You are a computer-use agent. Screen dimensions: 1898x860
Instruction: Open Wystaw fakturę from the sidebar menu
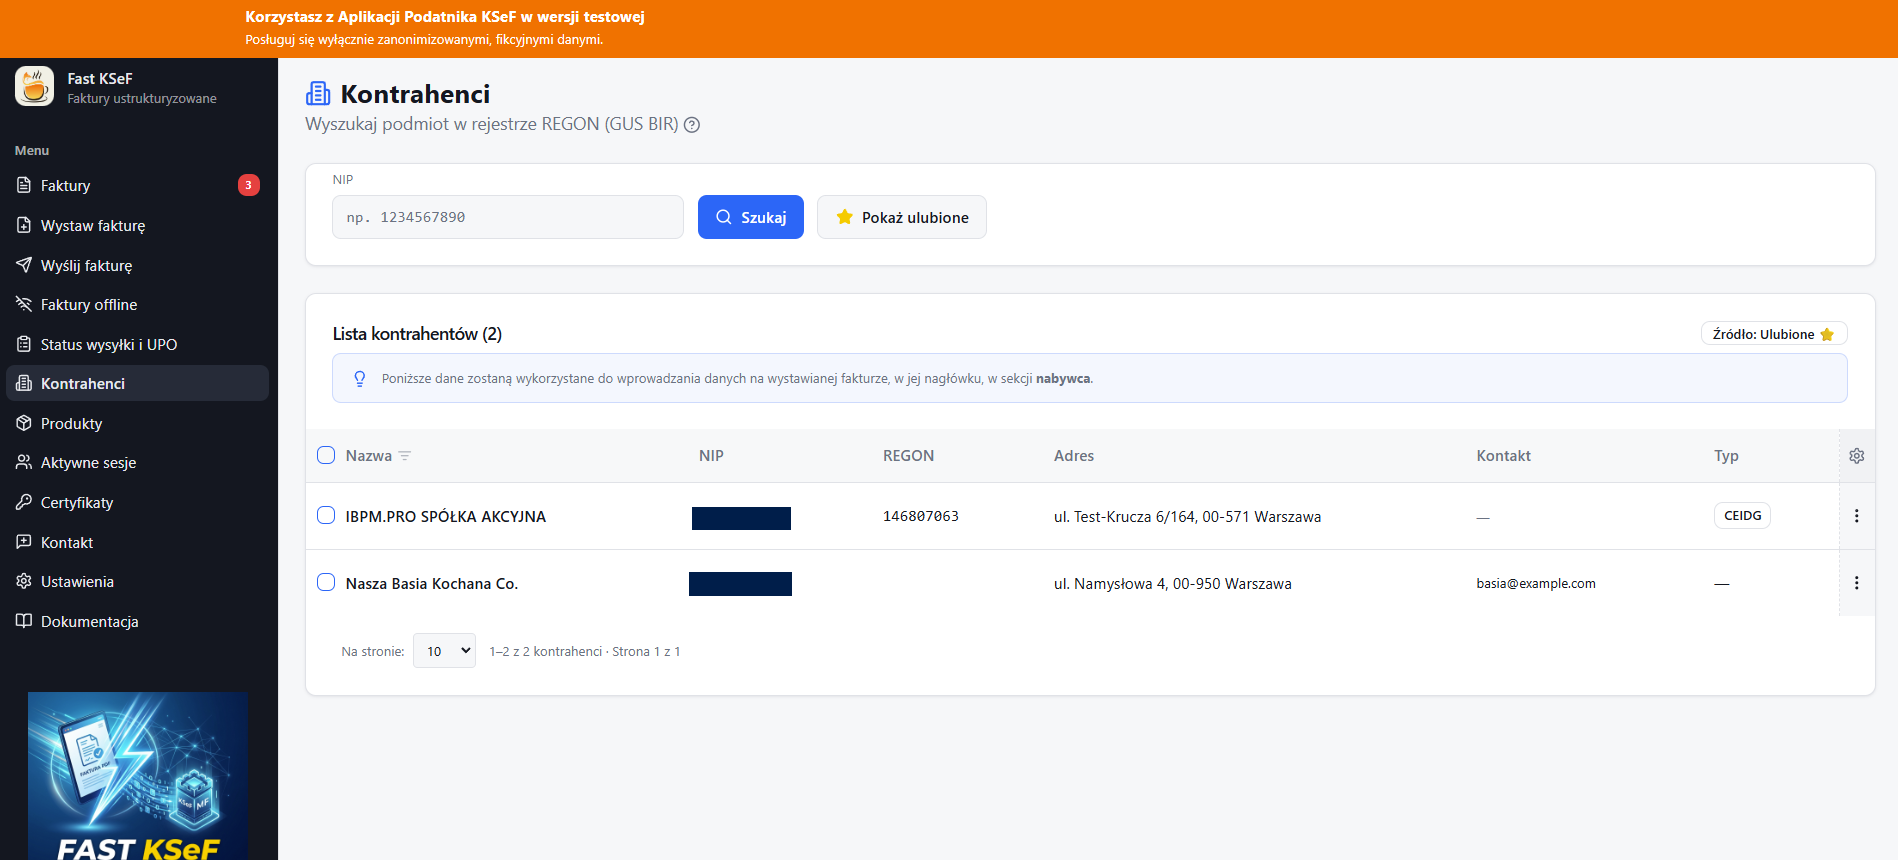tap(93, 226)
